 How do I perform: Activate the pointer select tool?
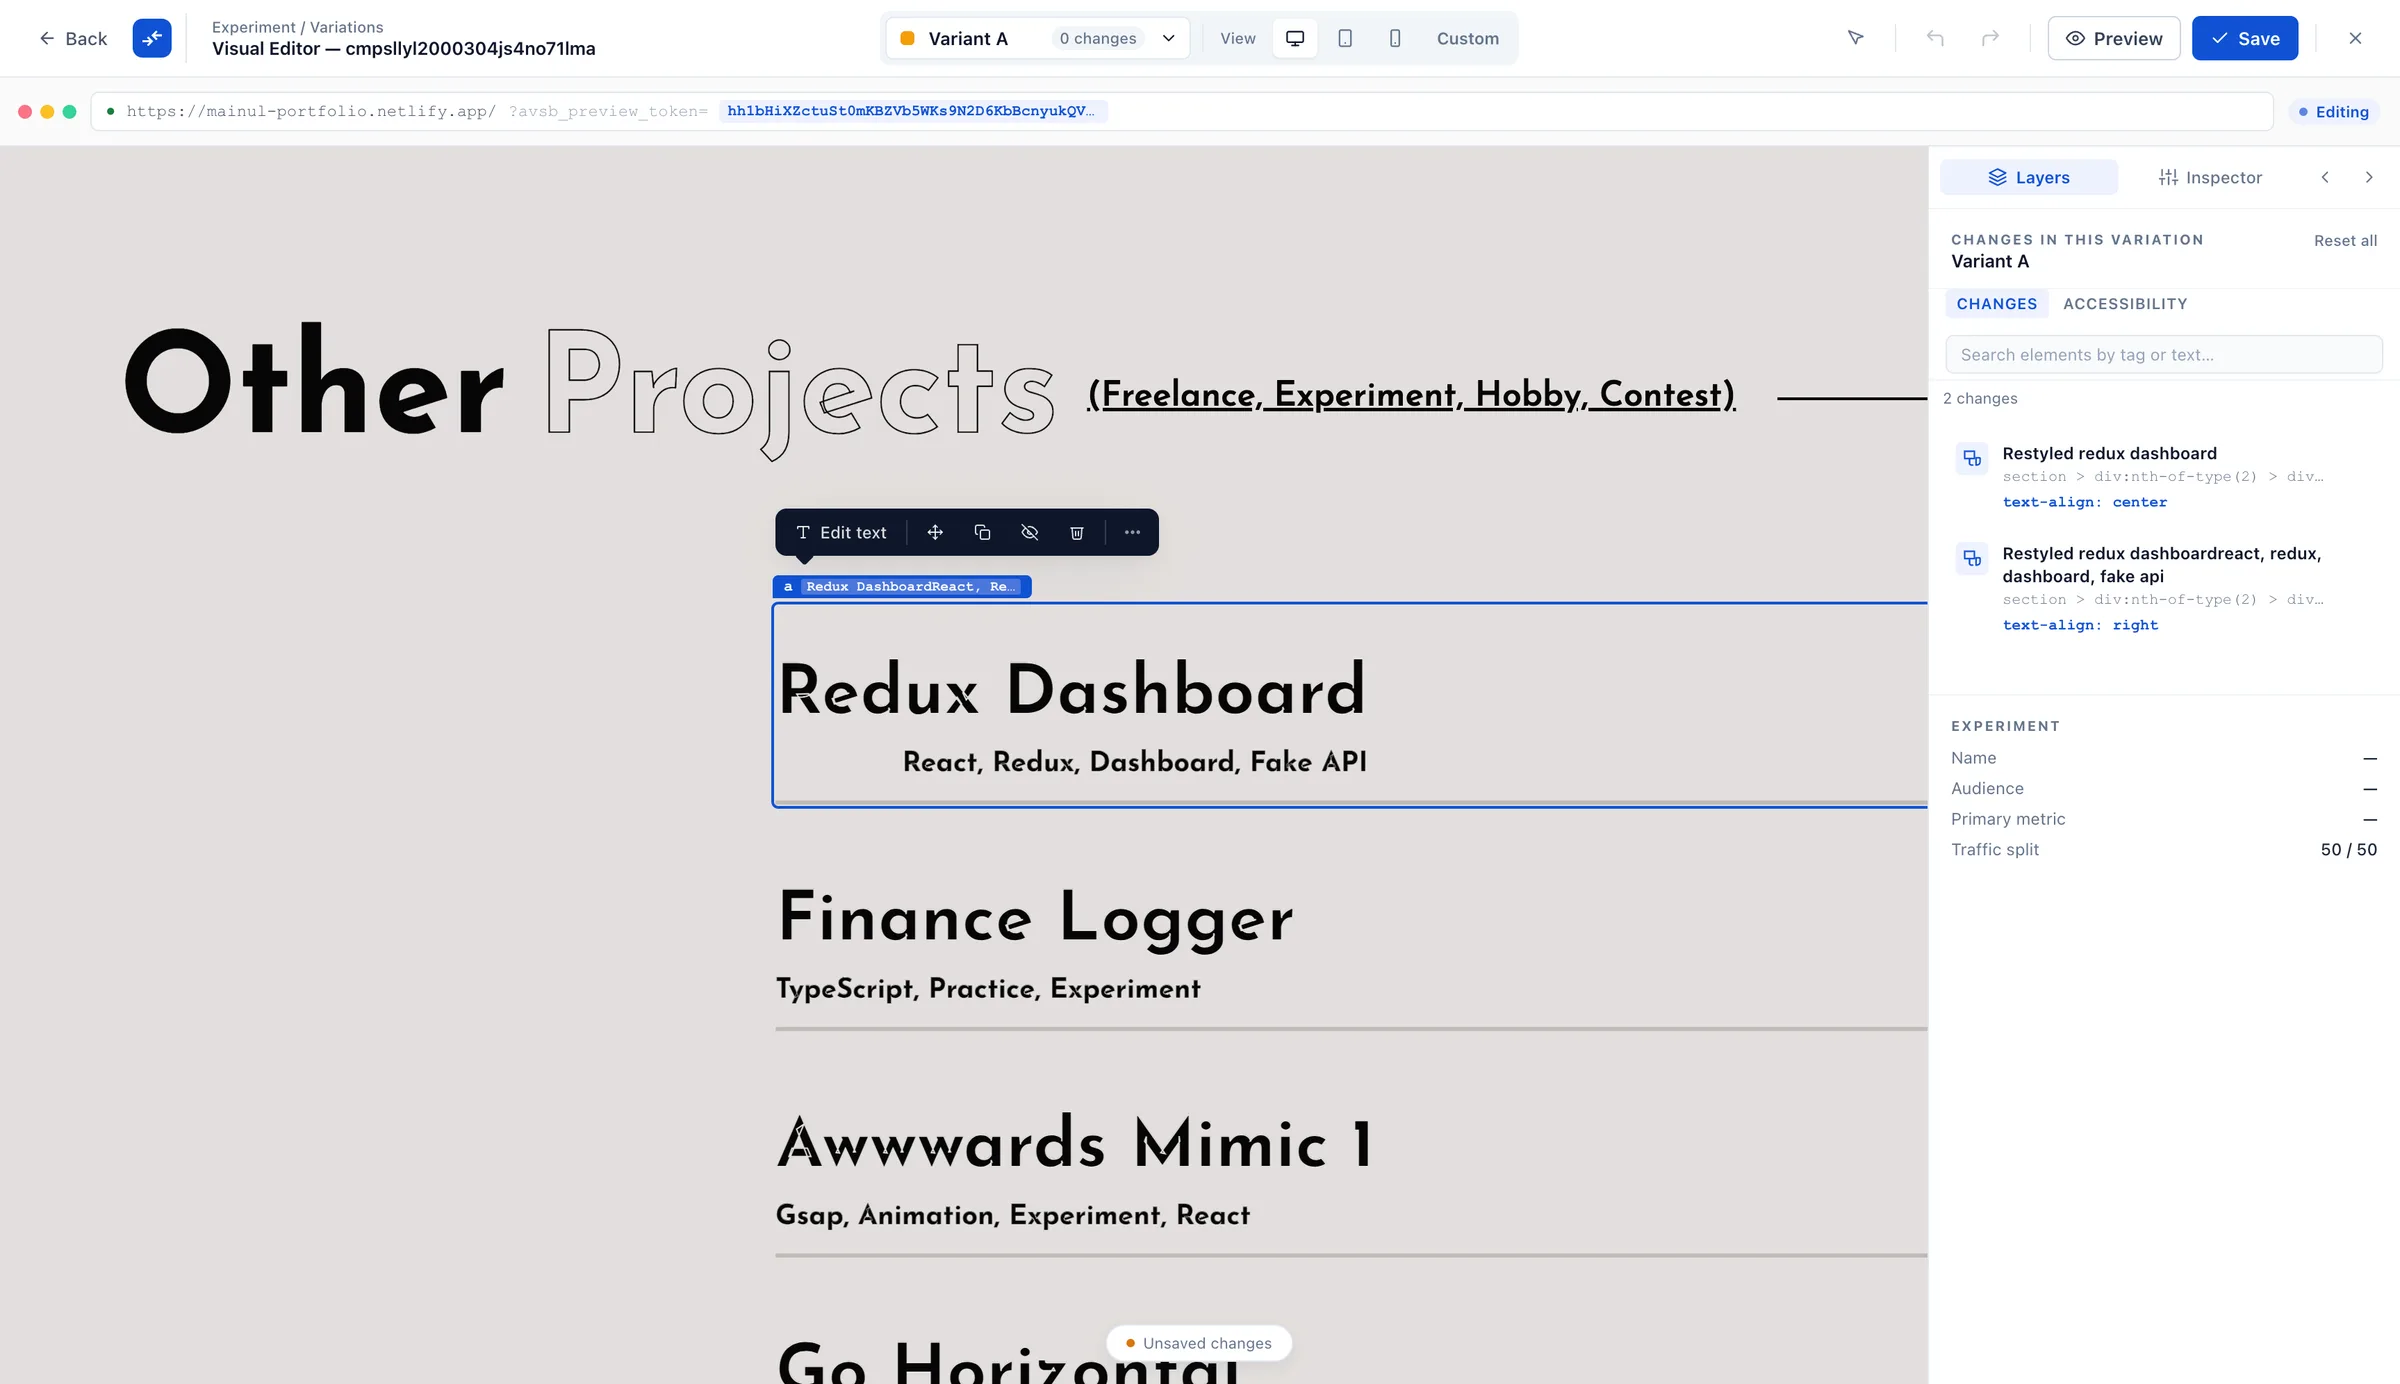coord(1855,38)
